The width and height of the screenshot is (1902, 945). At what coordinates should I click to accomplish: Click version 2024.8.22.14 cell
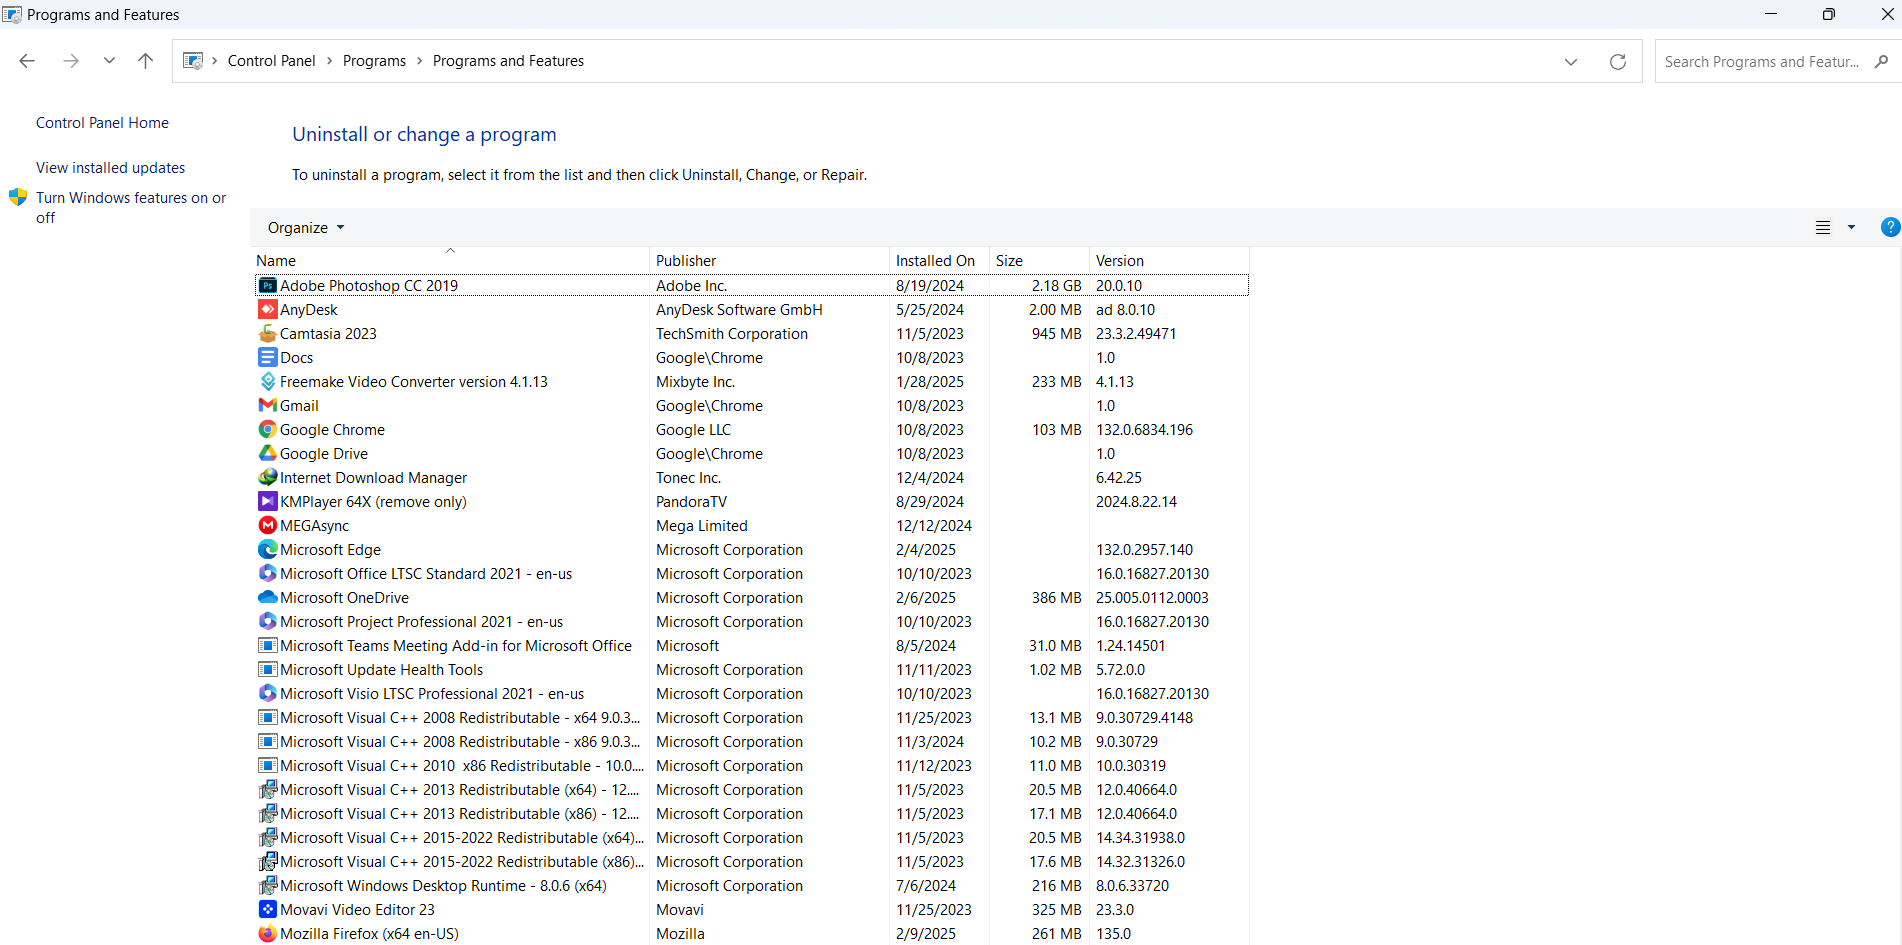[x=1136, y=502]
